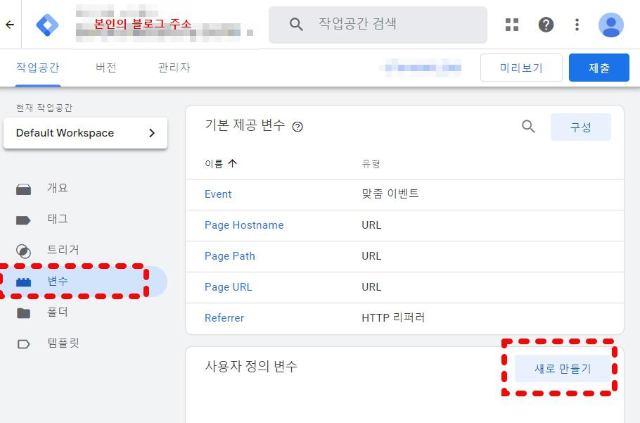
Task: Open the Google apps grid icon
Action: click(512, 24)
